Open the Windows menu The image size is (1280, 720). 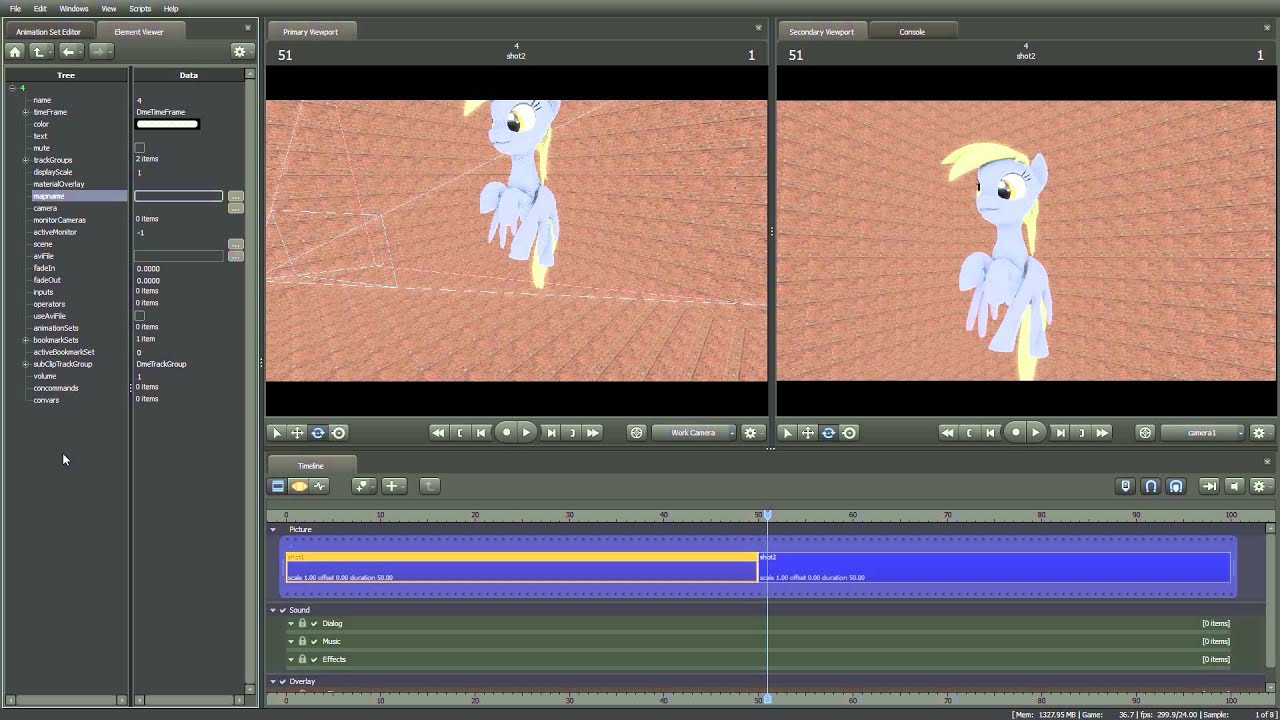[x=74, y=9]
